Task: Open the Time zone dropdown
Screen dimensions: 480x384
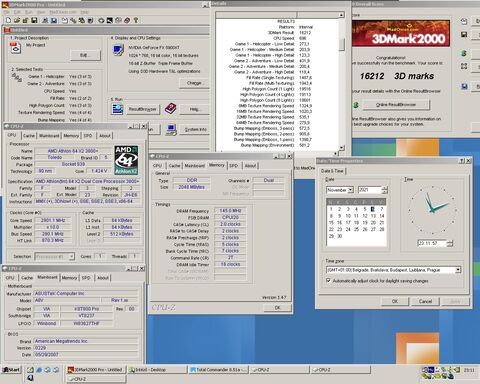Action: point(458,270)
